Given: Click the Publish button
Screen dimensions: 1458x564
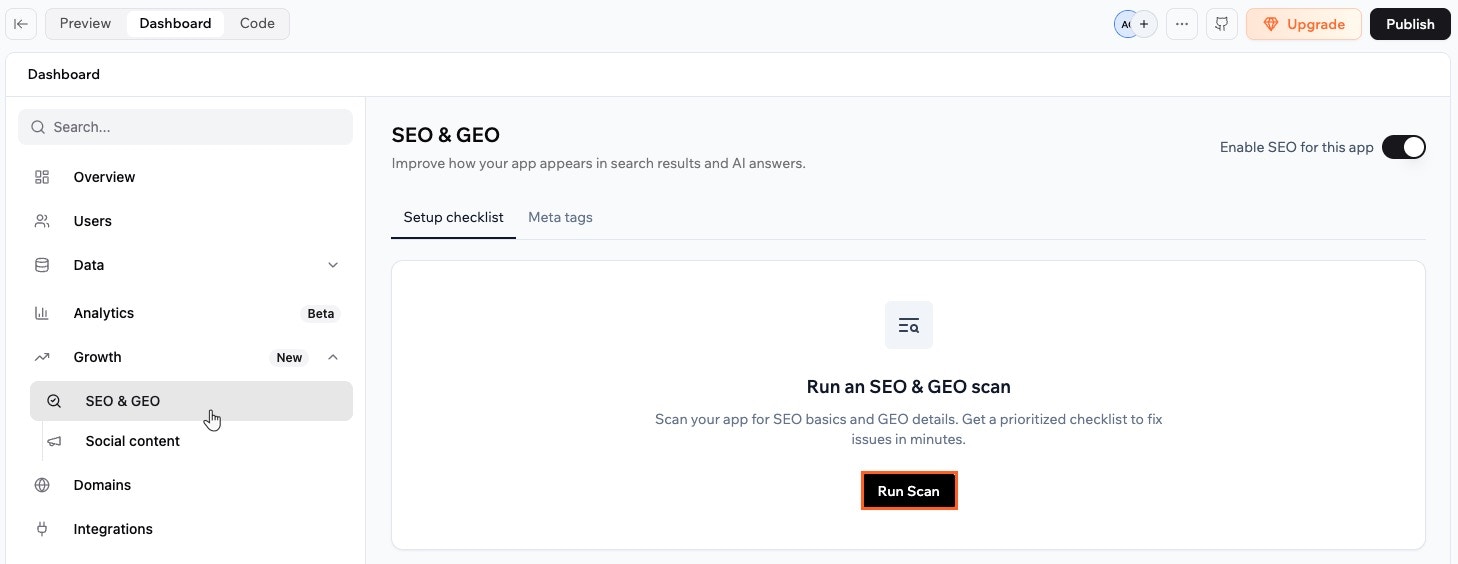Looking at the screenshot, I should pyautogui.click(x=1410, y=24).
